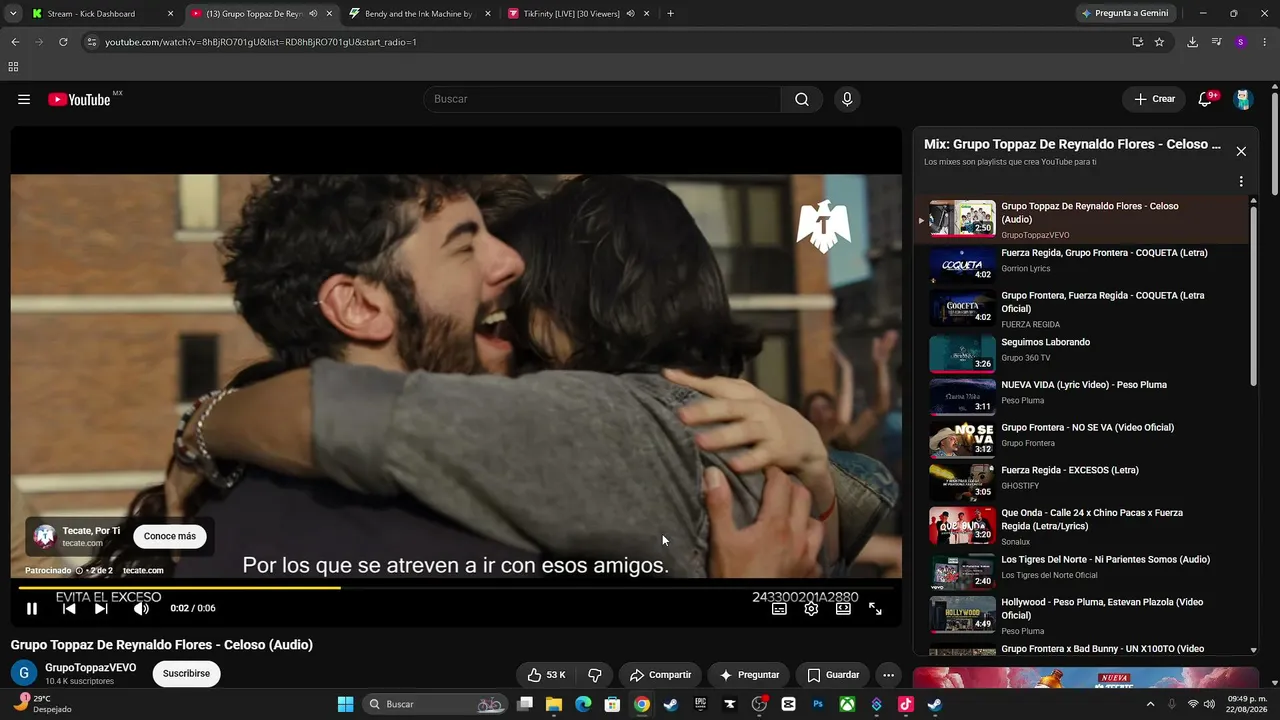Go back to the previous page
This screenshot has height=720, width=1280.
[x=15, y=42]
